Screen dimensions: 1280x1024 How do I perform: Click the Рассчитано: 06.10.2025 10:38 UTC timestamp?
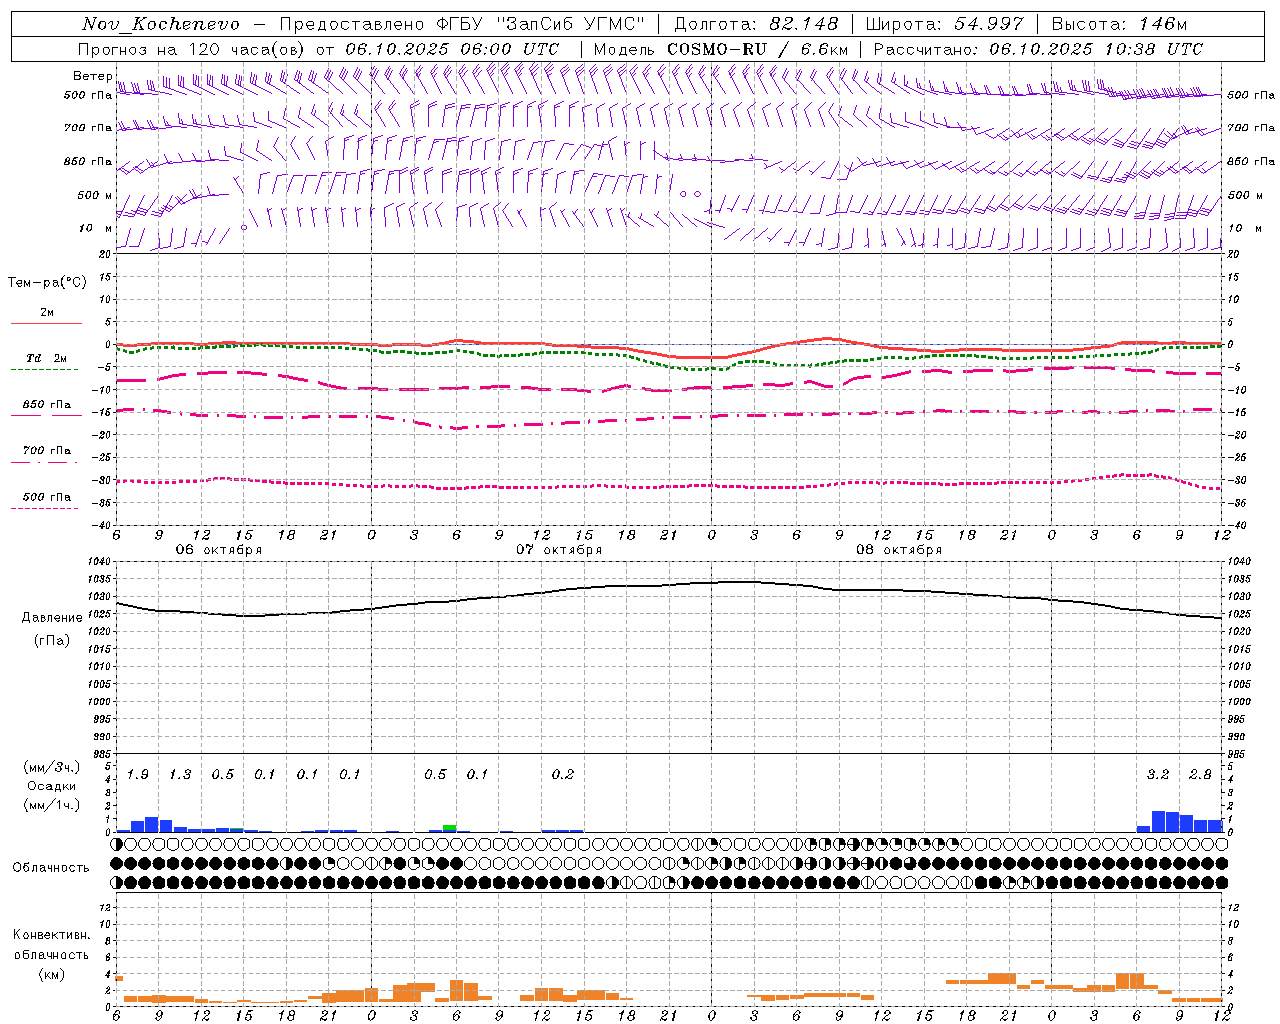[x=1038, y=49]
